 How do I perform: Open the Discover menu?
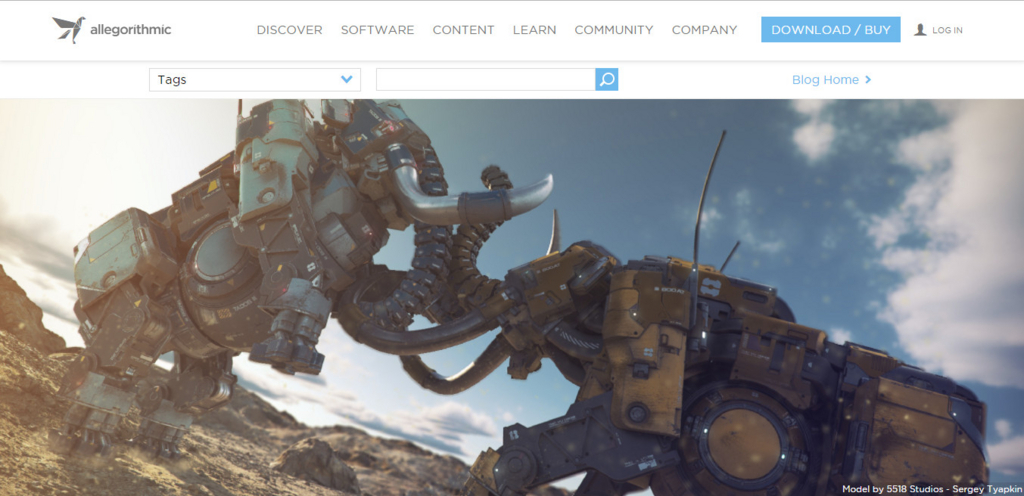(x=289, y=30)
